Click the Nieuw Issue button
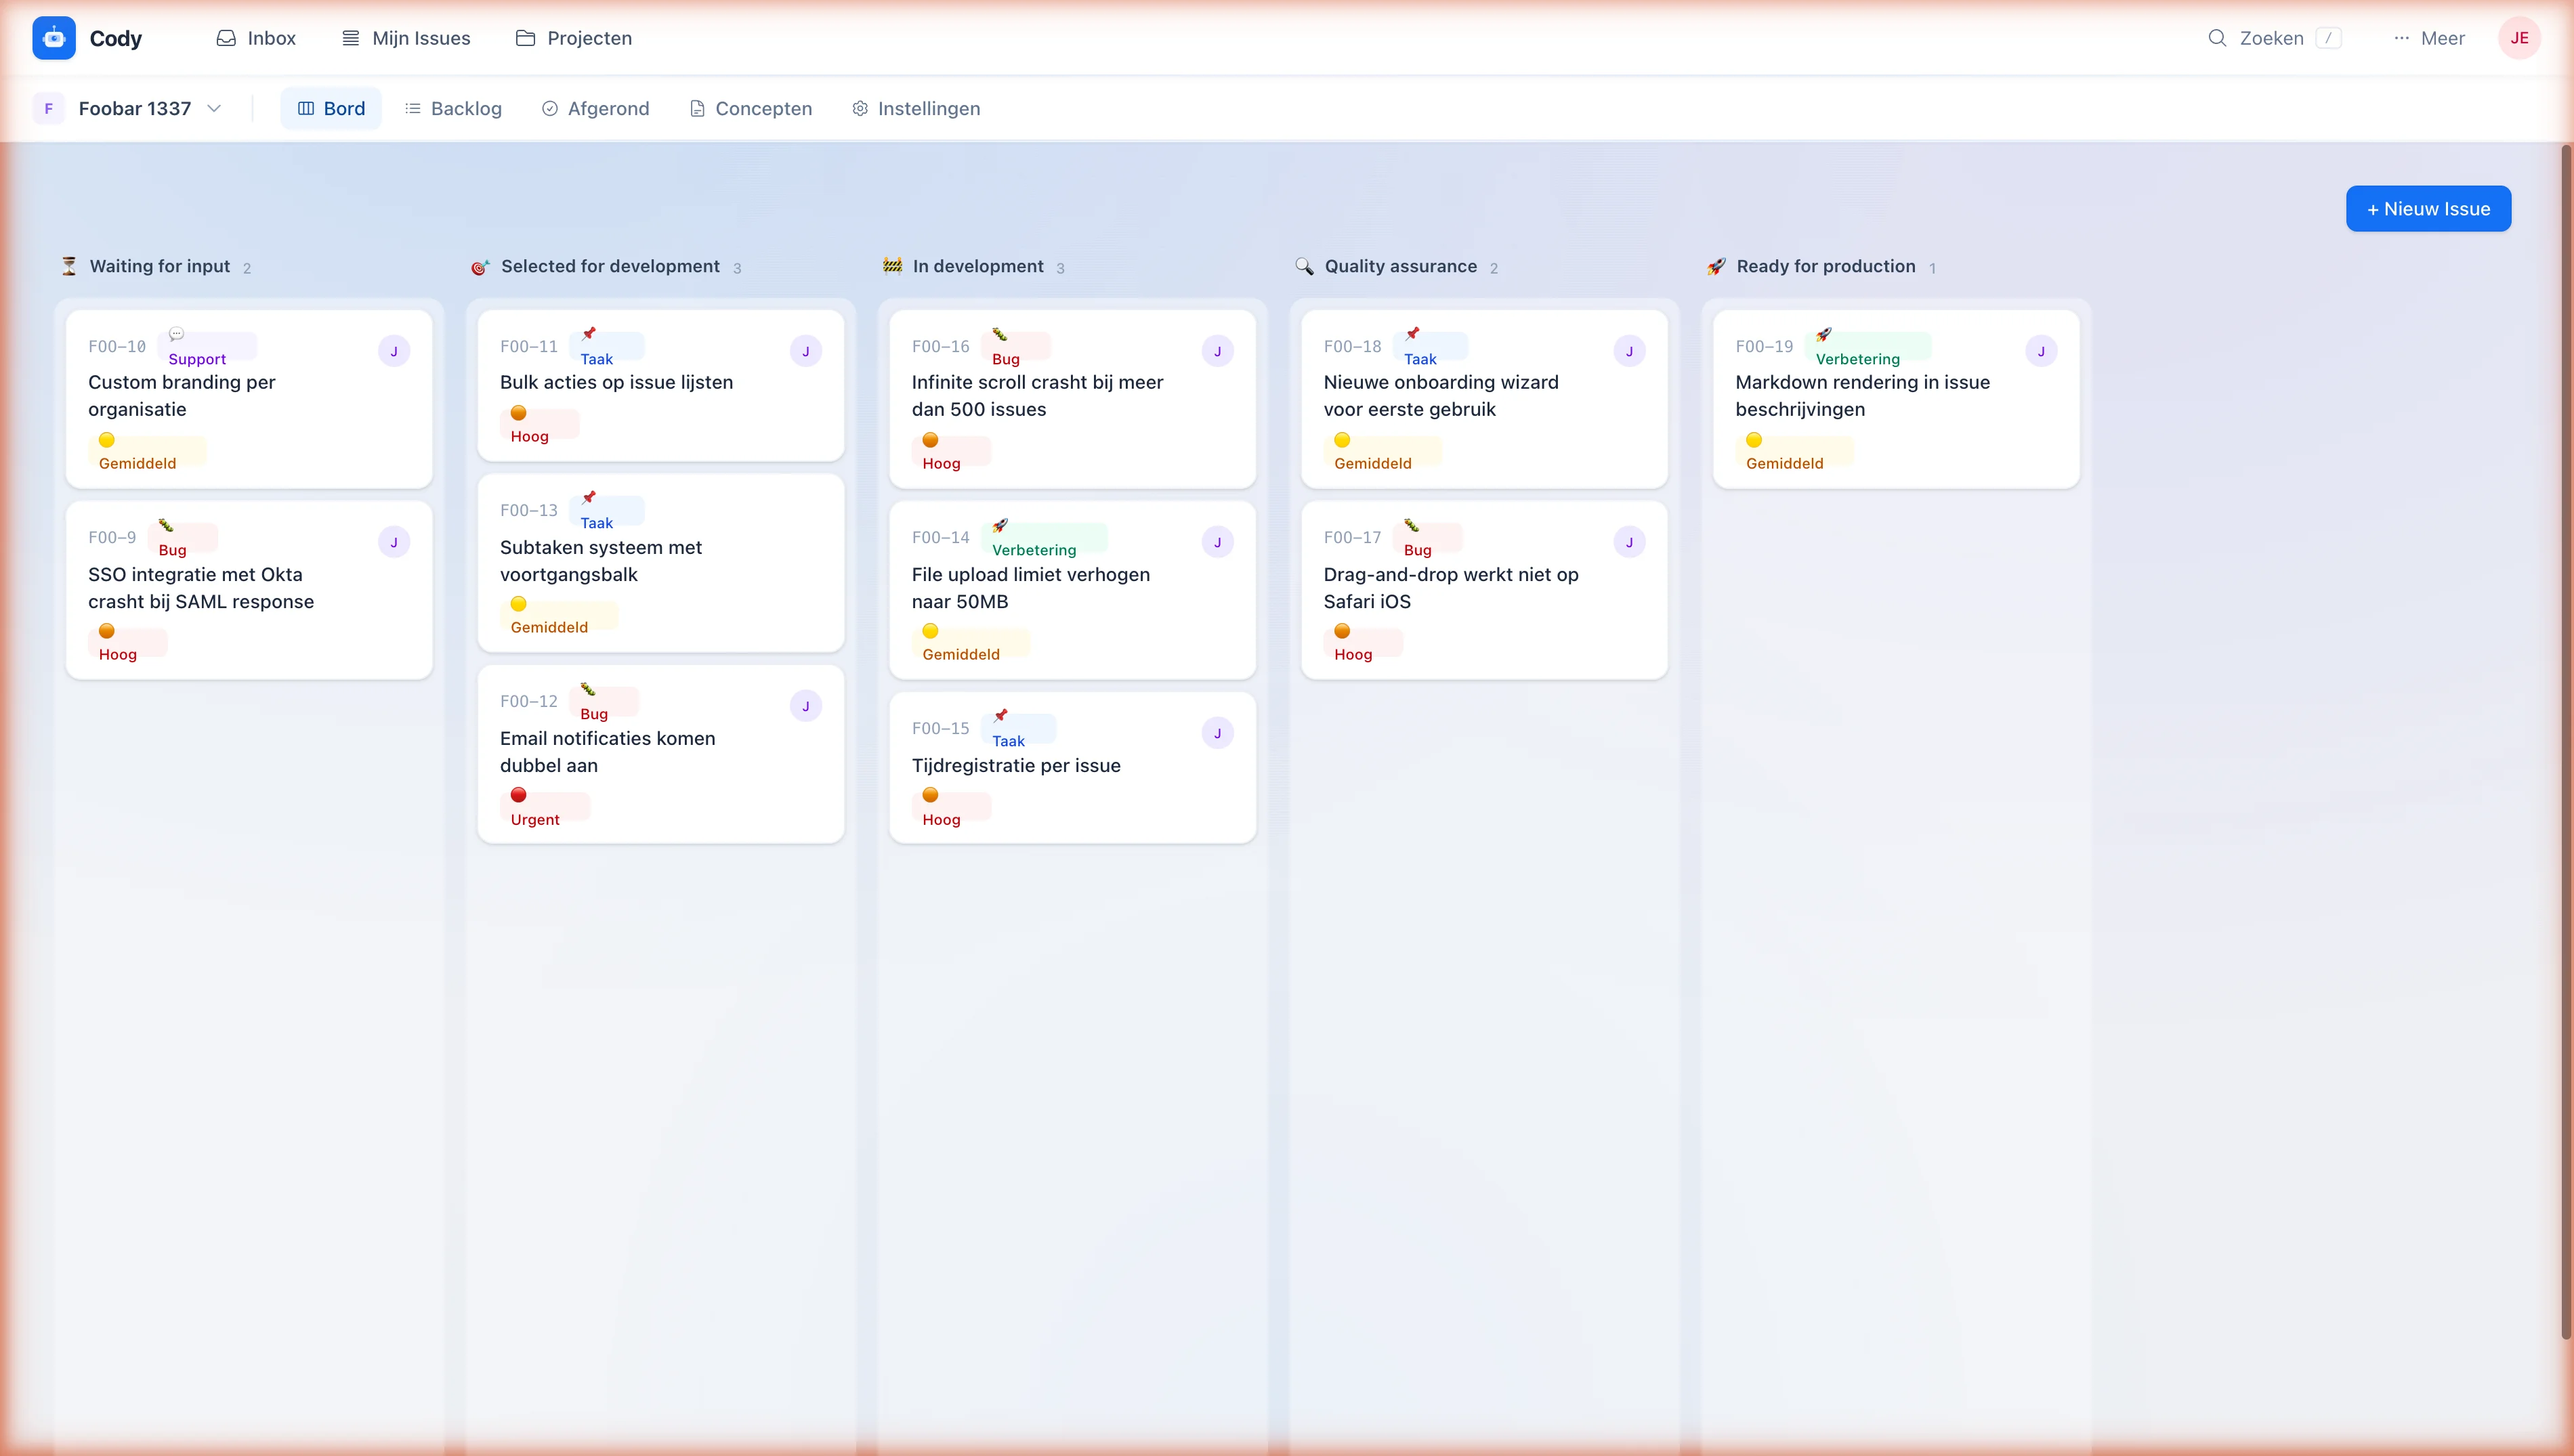Screen dimensions: 2574x1456 point(2428,208)
